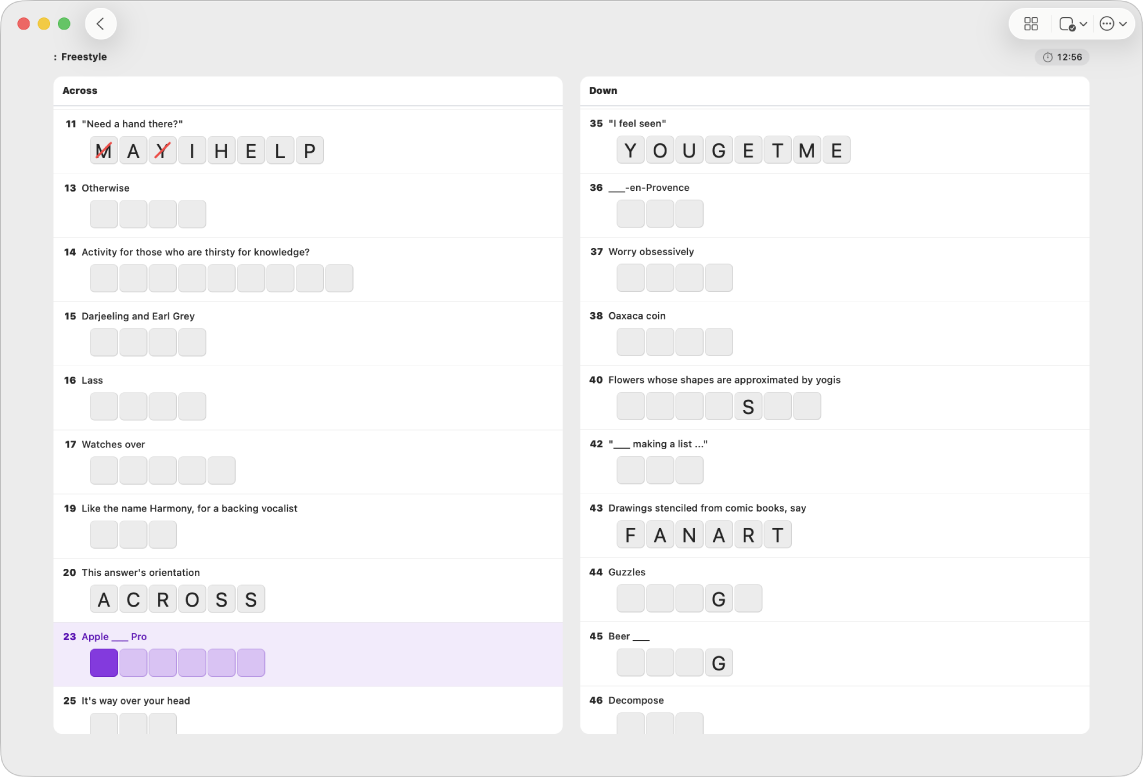This screenshot has width=1144, height=780.
Task: Open the check puzzle dropdown menu
Action: 1073,24
